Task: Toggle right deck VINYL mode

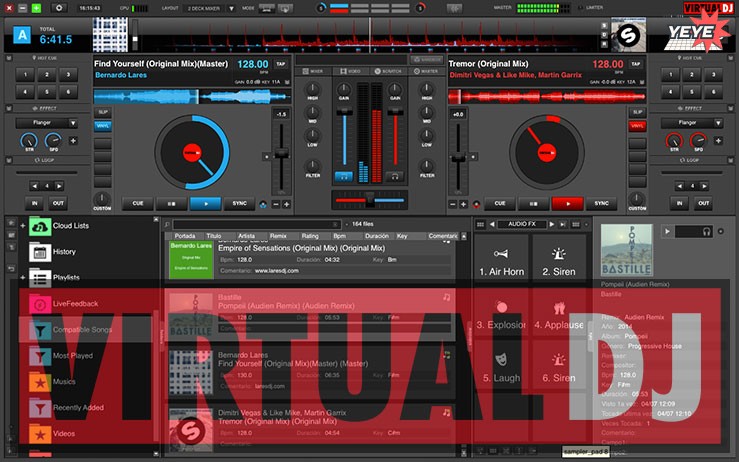Action: pos(637,126)
